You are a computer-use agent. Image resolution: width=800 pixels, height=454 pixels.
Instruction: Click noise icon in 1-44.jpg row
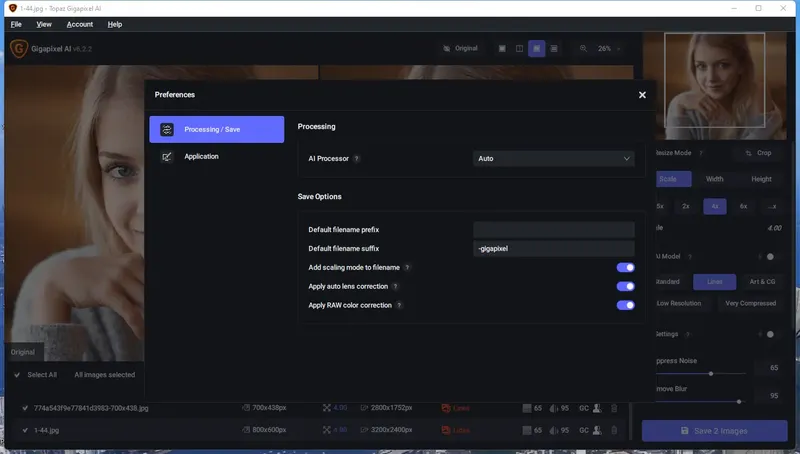pyautogui.click(x=527, y=431)
